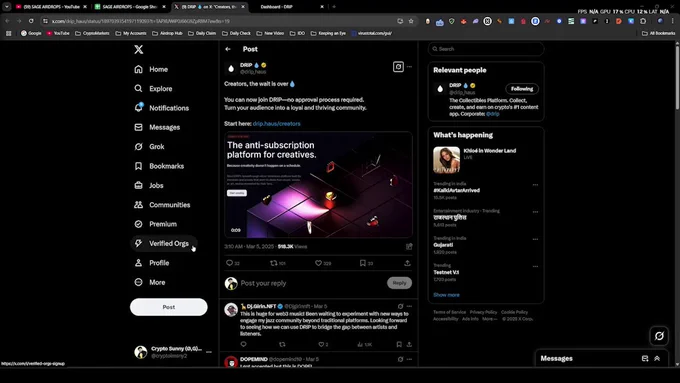Open Notifications in the sidebar
Image resolution: width=680 pixels, height=383 pixels.
[x=161, y=108]
